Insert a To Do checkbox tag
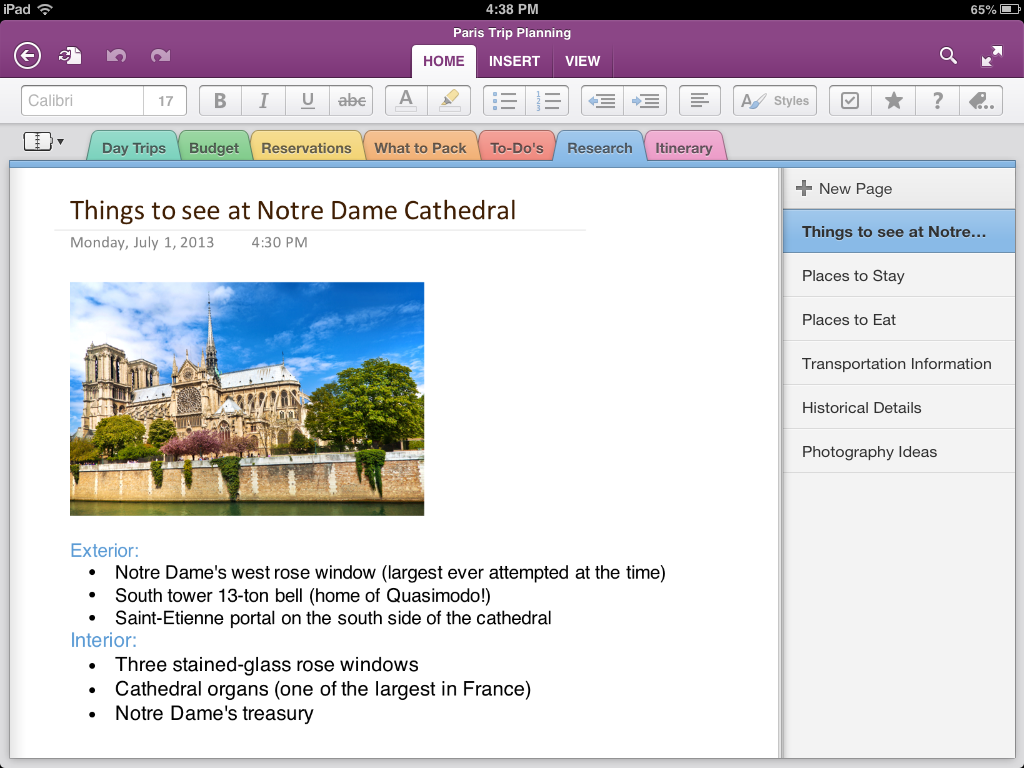 click(850, 101)
